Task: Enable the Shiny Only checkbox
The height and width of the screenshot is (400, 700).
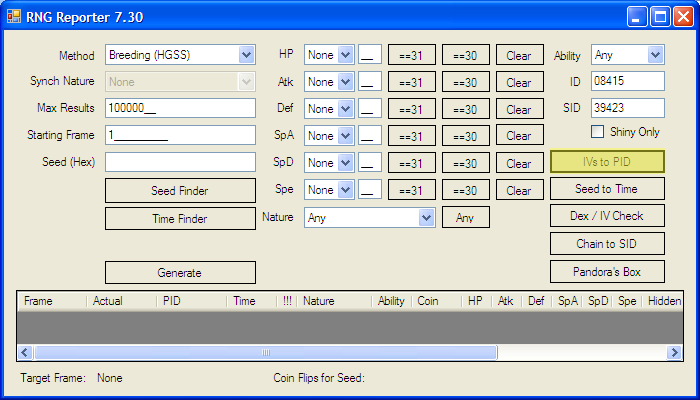Action: 598,132
